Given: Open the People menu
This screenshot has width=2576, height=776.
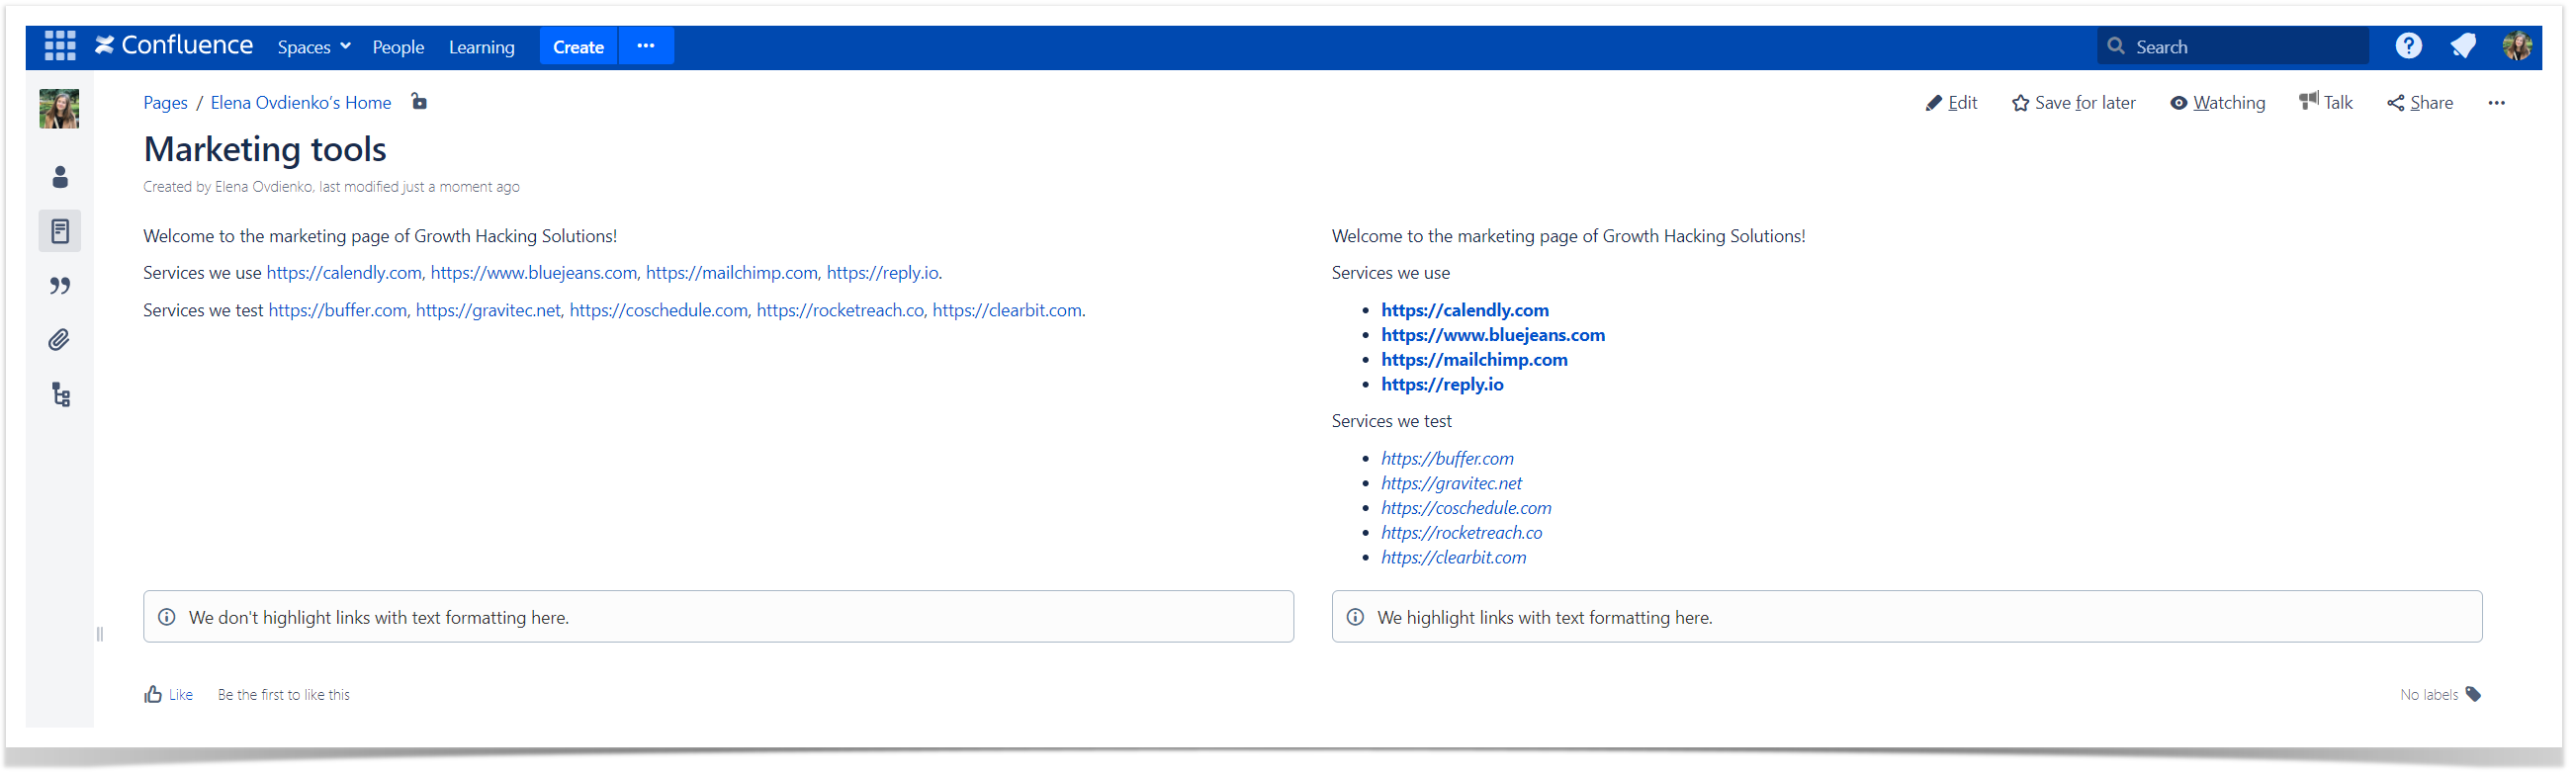Looking at the screenshot, I should click(x=398, y=47).
